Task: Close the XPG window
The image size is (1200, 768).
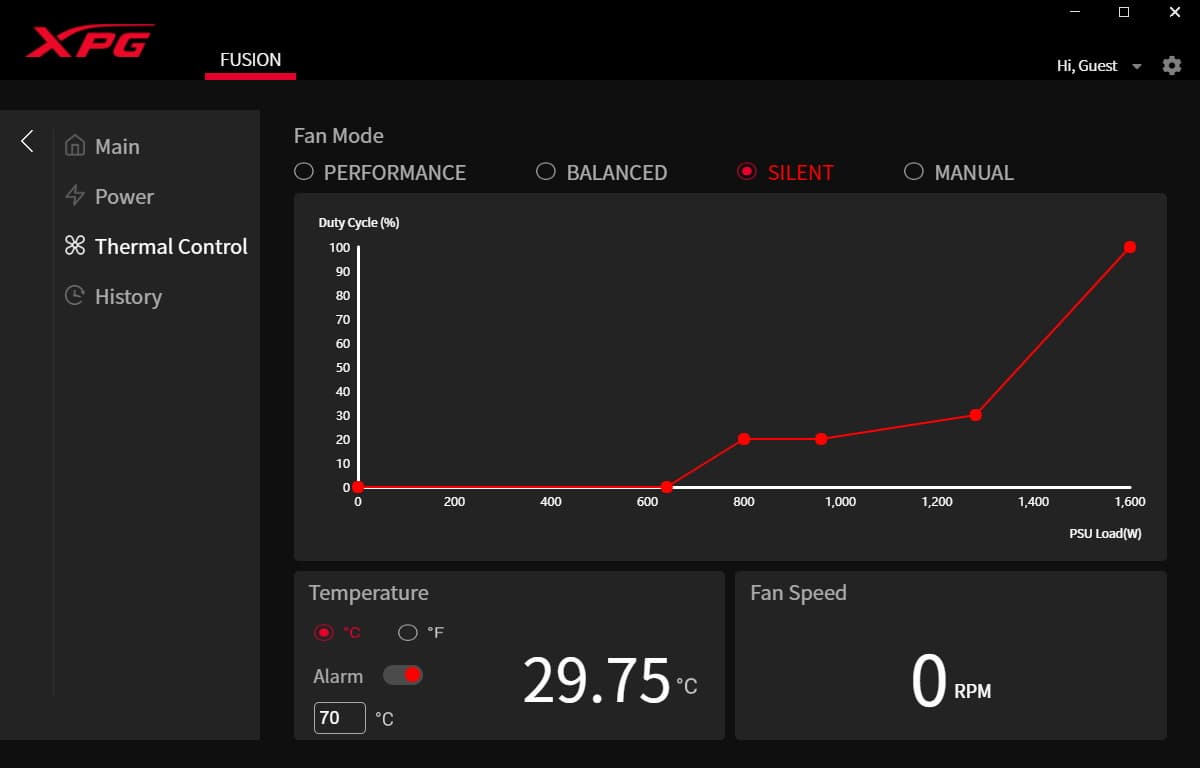Action: [x=1174, y=12]
